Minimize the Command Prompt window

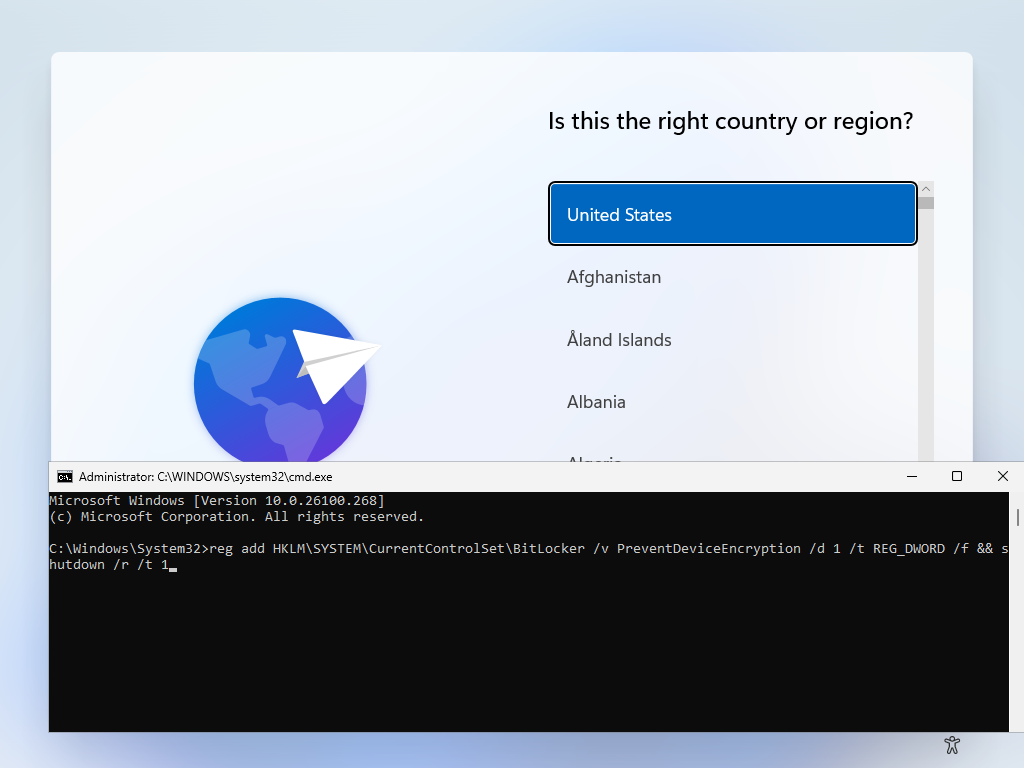(912, 477)
